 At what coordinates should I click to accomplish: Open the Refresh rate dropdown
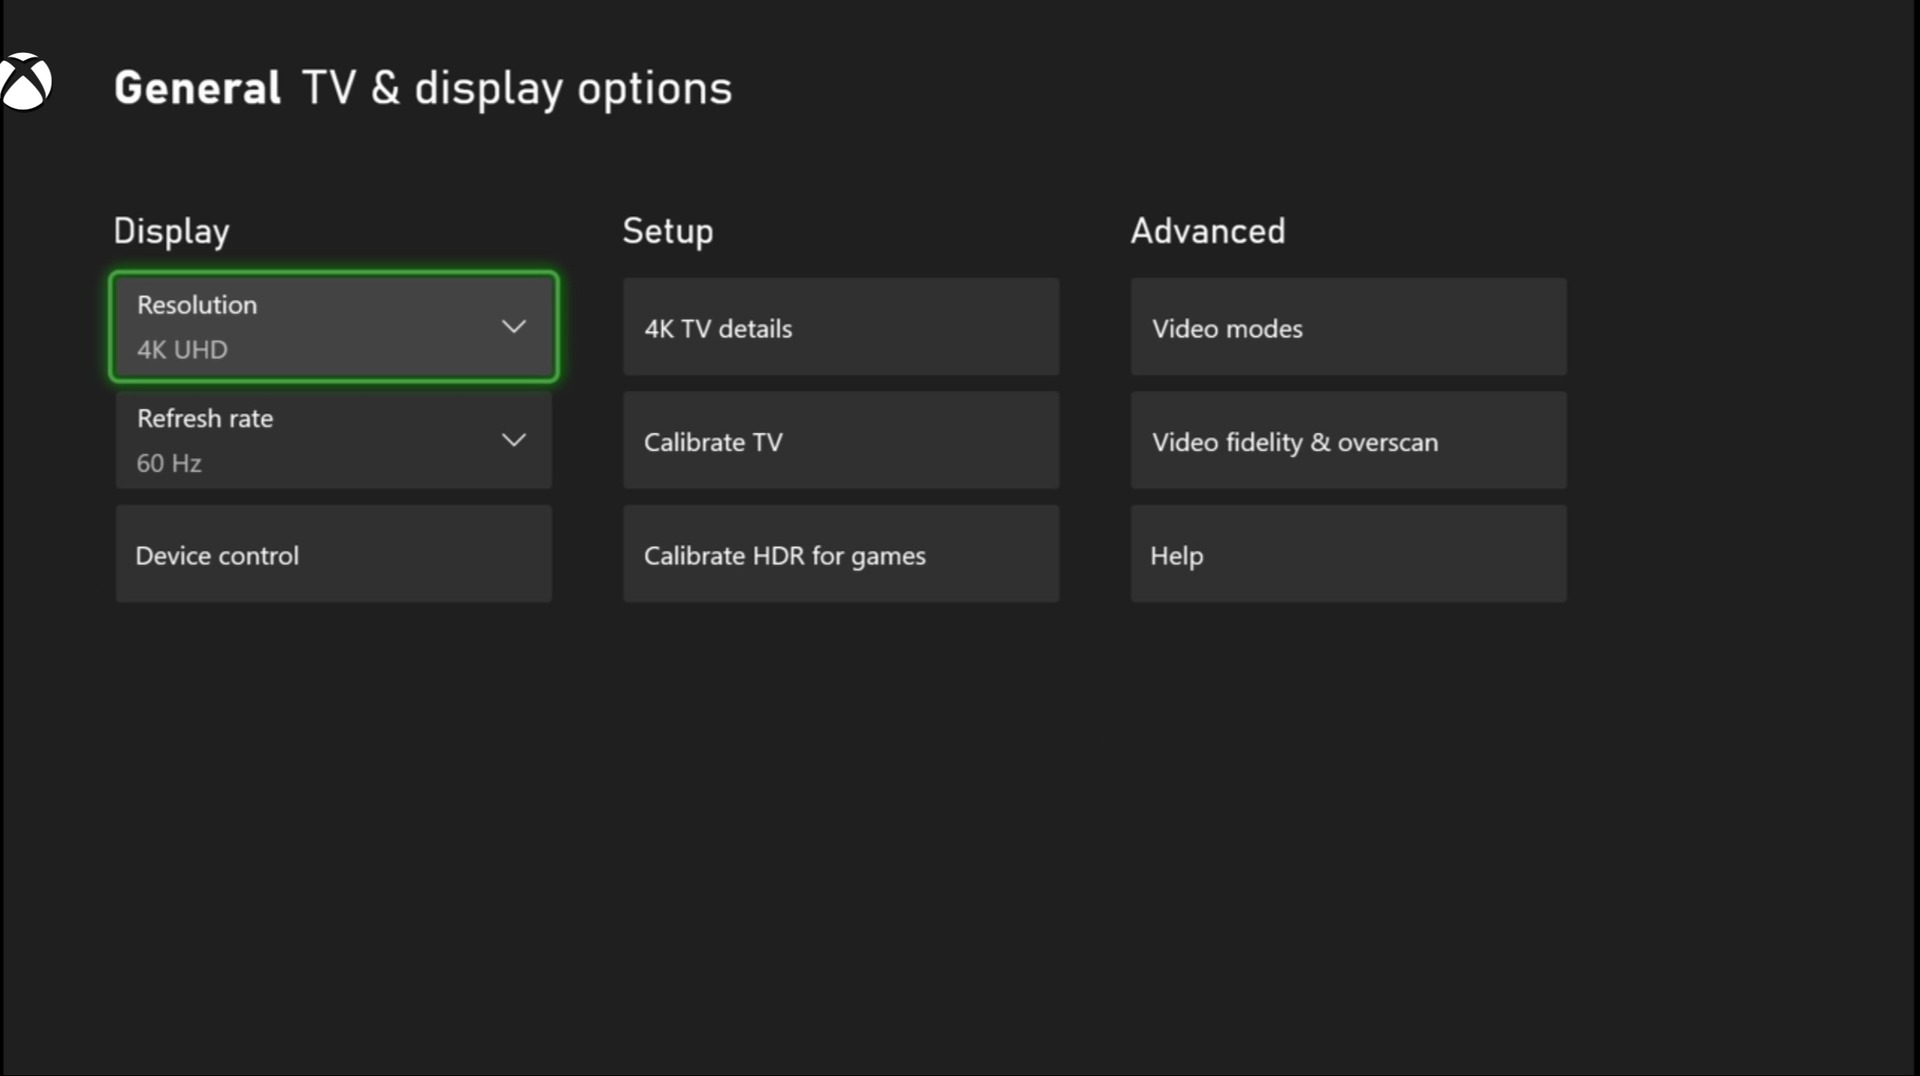click(x=333, y=440)
